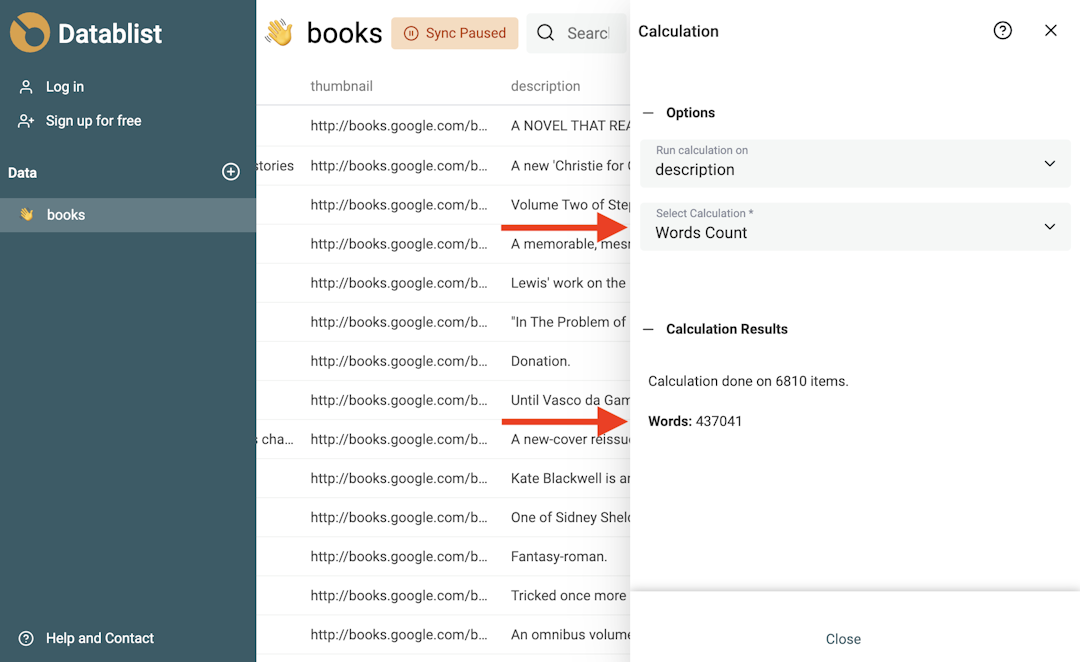Click the Sync Paused button
1080x662 pixels.
[455, 33]
